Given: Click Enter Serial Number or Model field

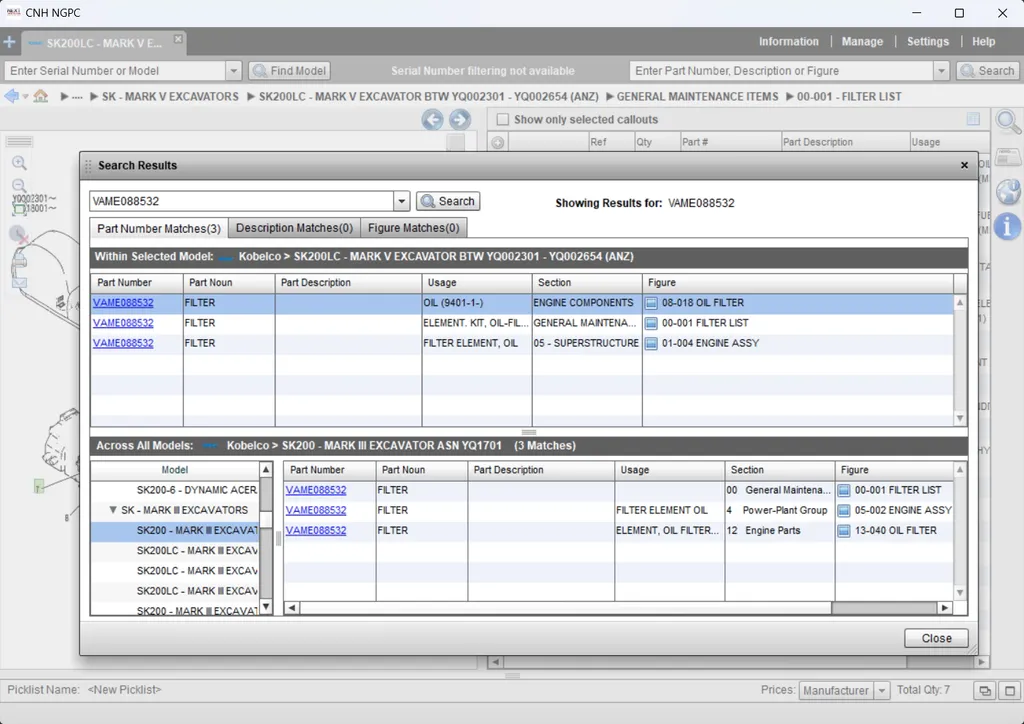Looking at the screenshot, I should click(x=114, y=71).
